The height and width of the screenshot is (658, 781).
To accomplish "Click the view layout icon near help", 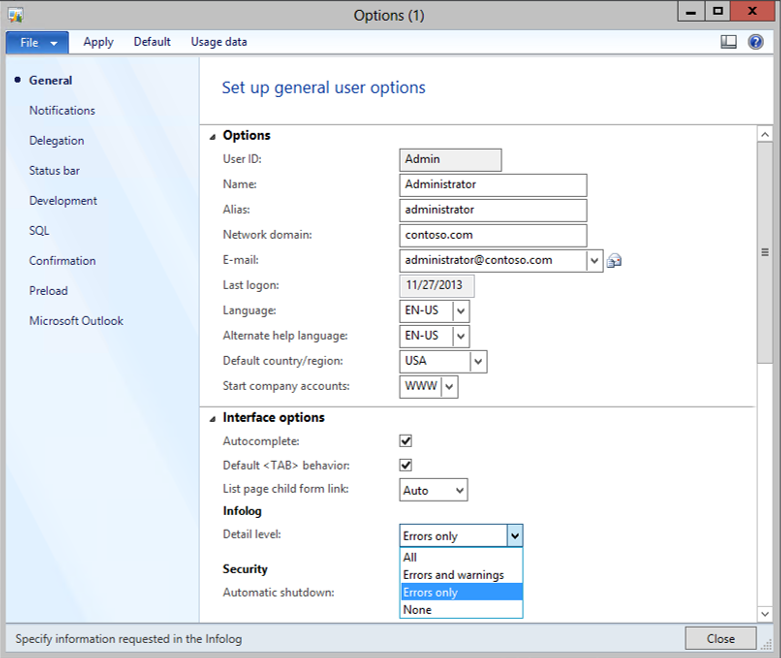I will [729, 42].
